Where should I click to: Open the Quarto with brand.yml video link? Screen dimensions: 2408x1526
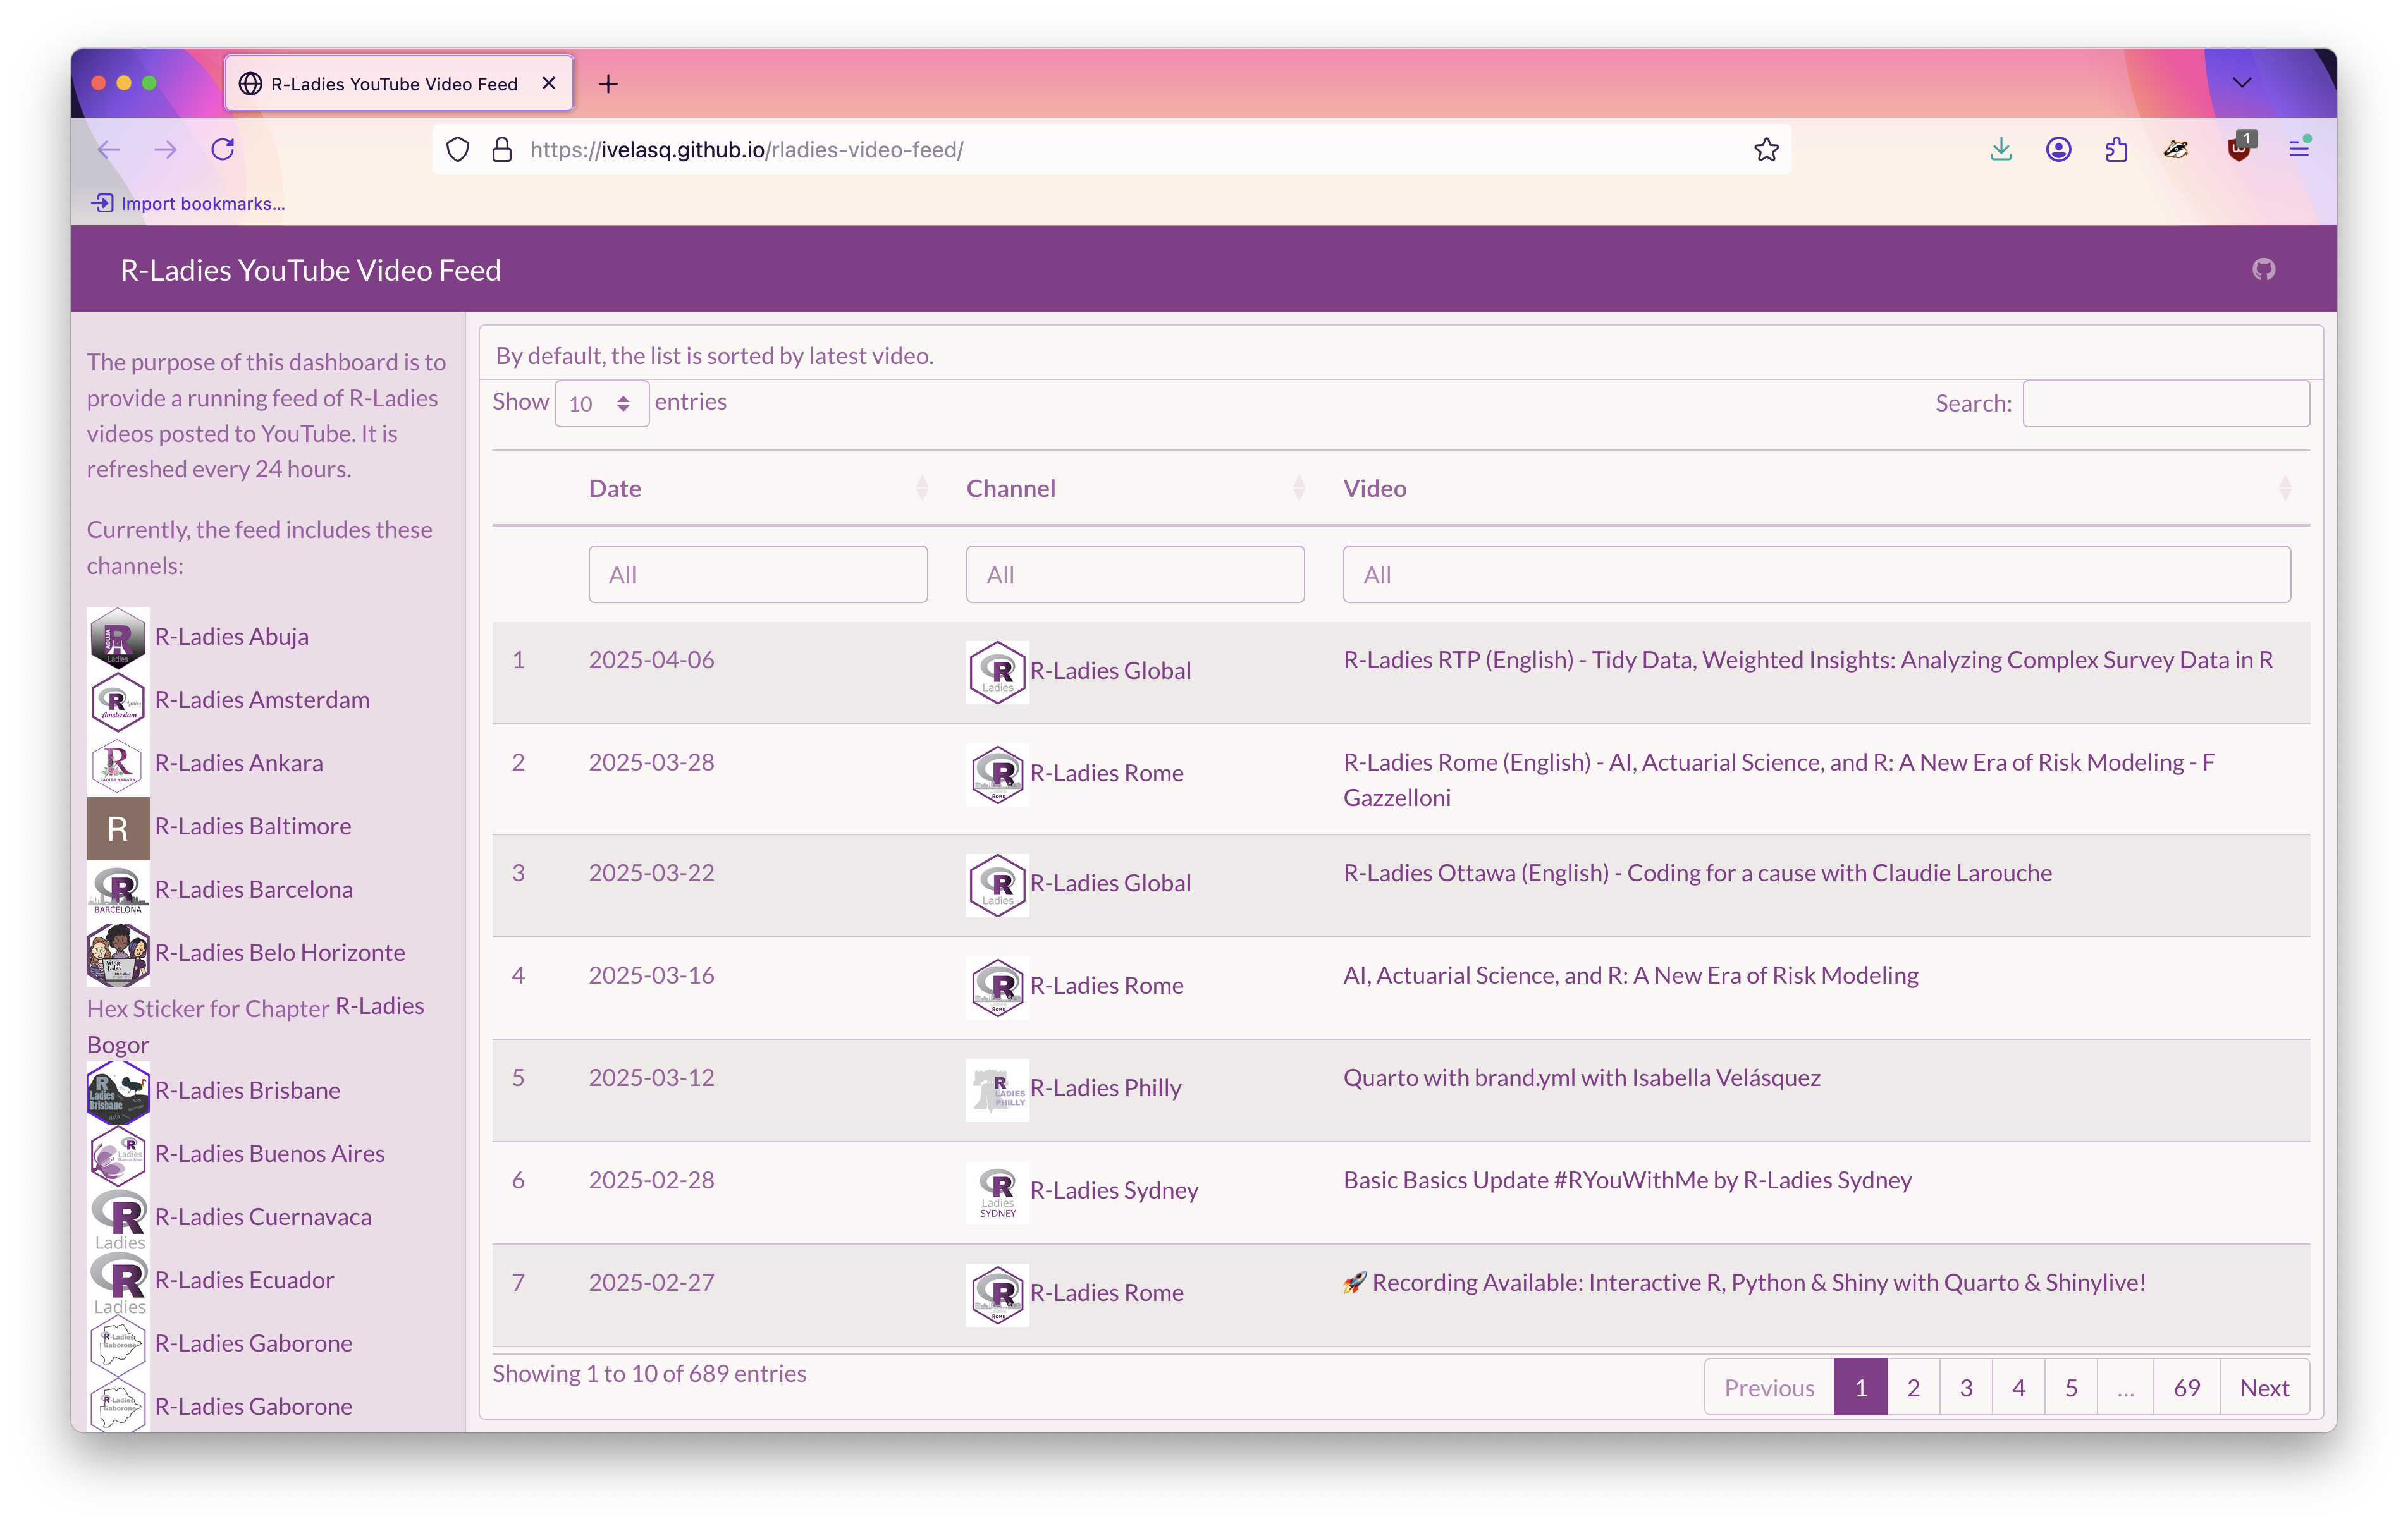[x=1581, y=1077]
